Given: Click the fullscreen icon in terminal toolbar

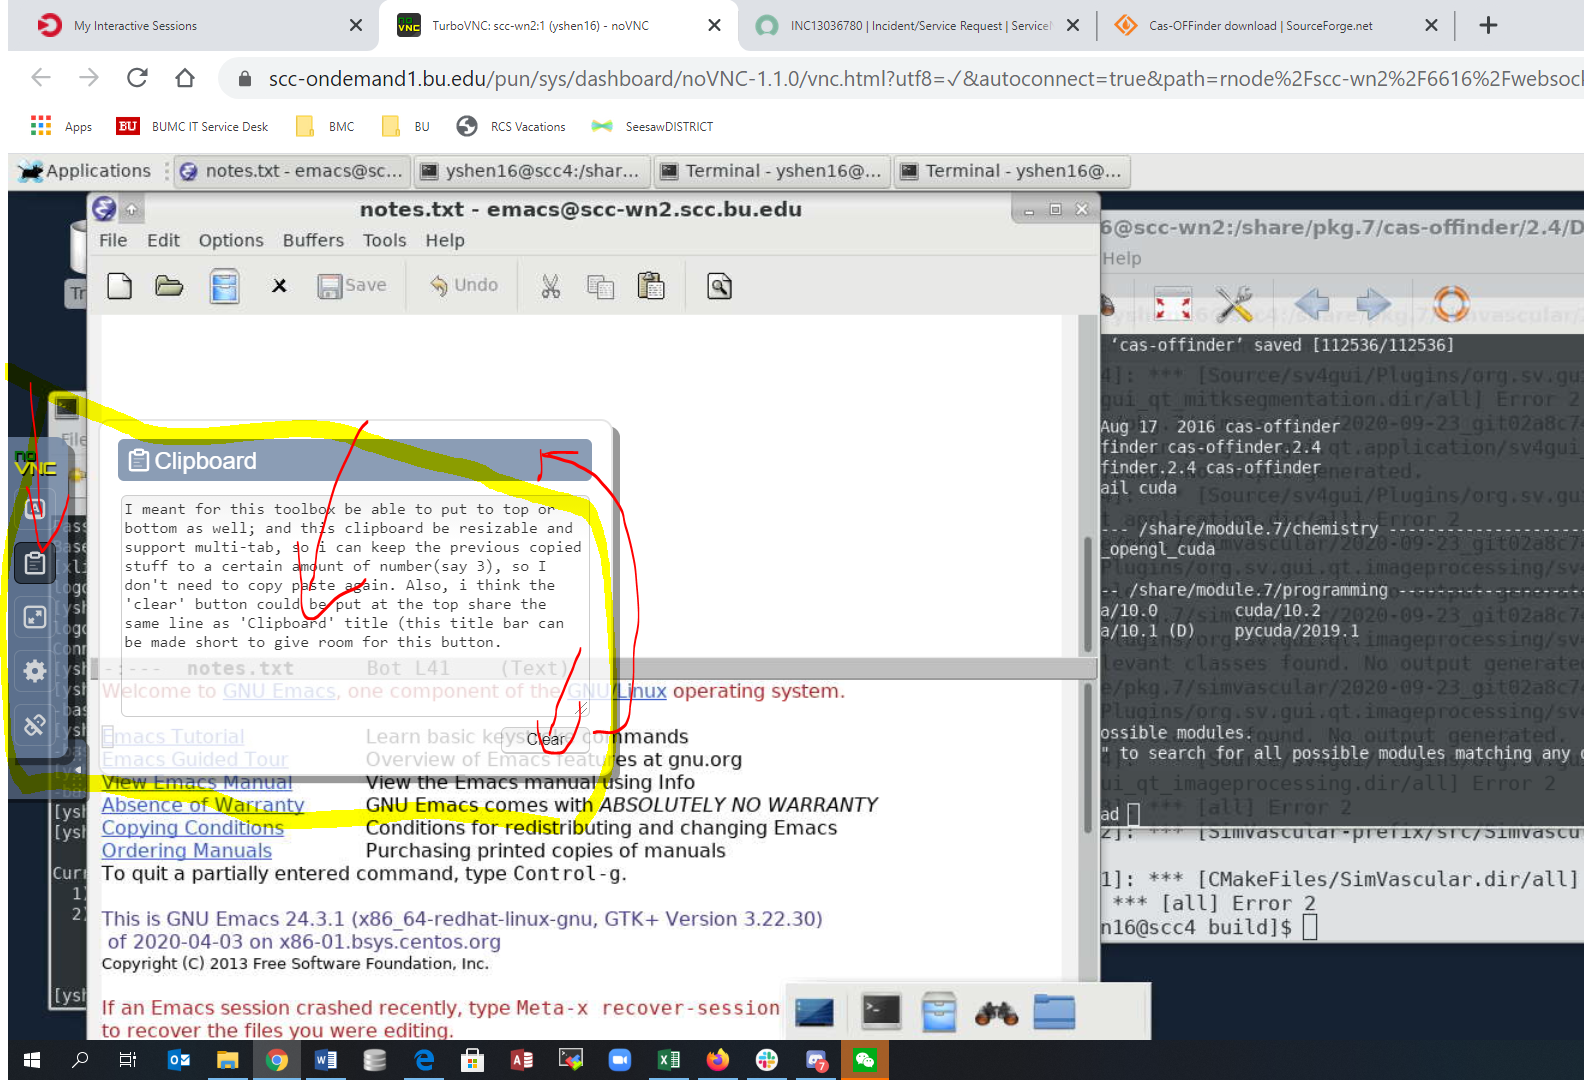Looking at the screenshot, I should point(1173,304).
